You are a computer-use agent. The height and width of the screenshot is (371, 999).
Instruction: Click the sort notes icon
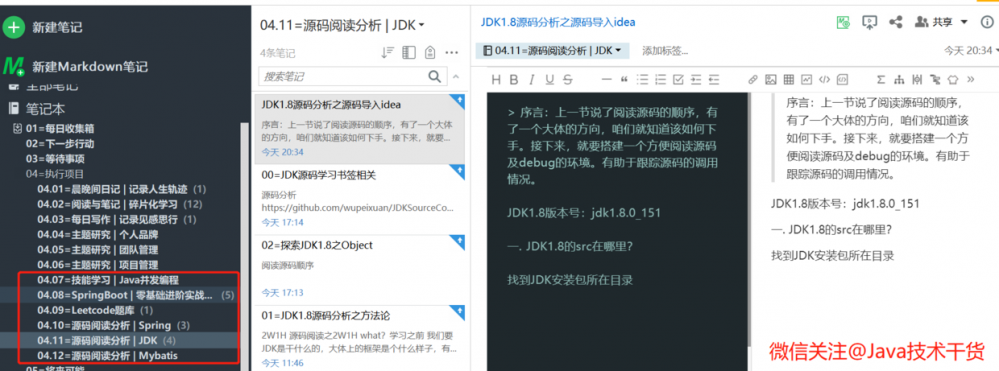coord(387,53)
